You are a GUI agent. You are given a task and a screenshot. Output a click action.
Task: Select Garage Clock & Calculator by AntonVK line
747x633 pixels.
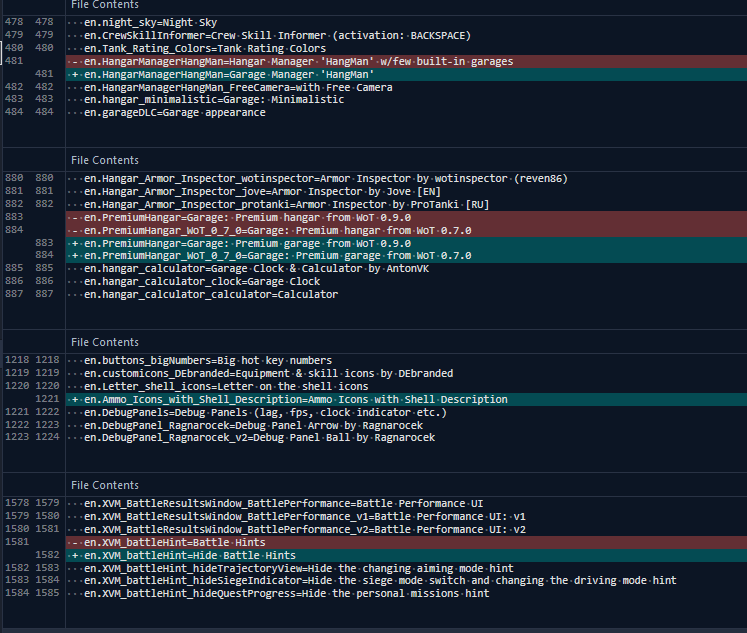(x=256, y=269)
